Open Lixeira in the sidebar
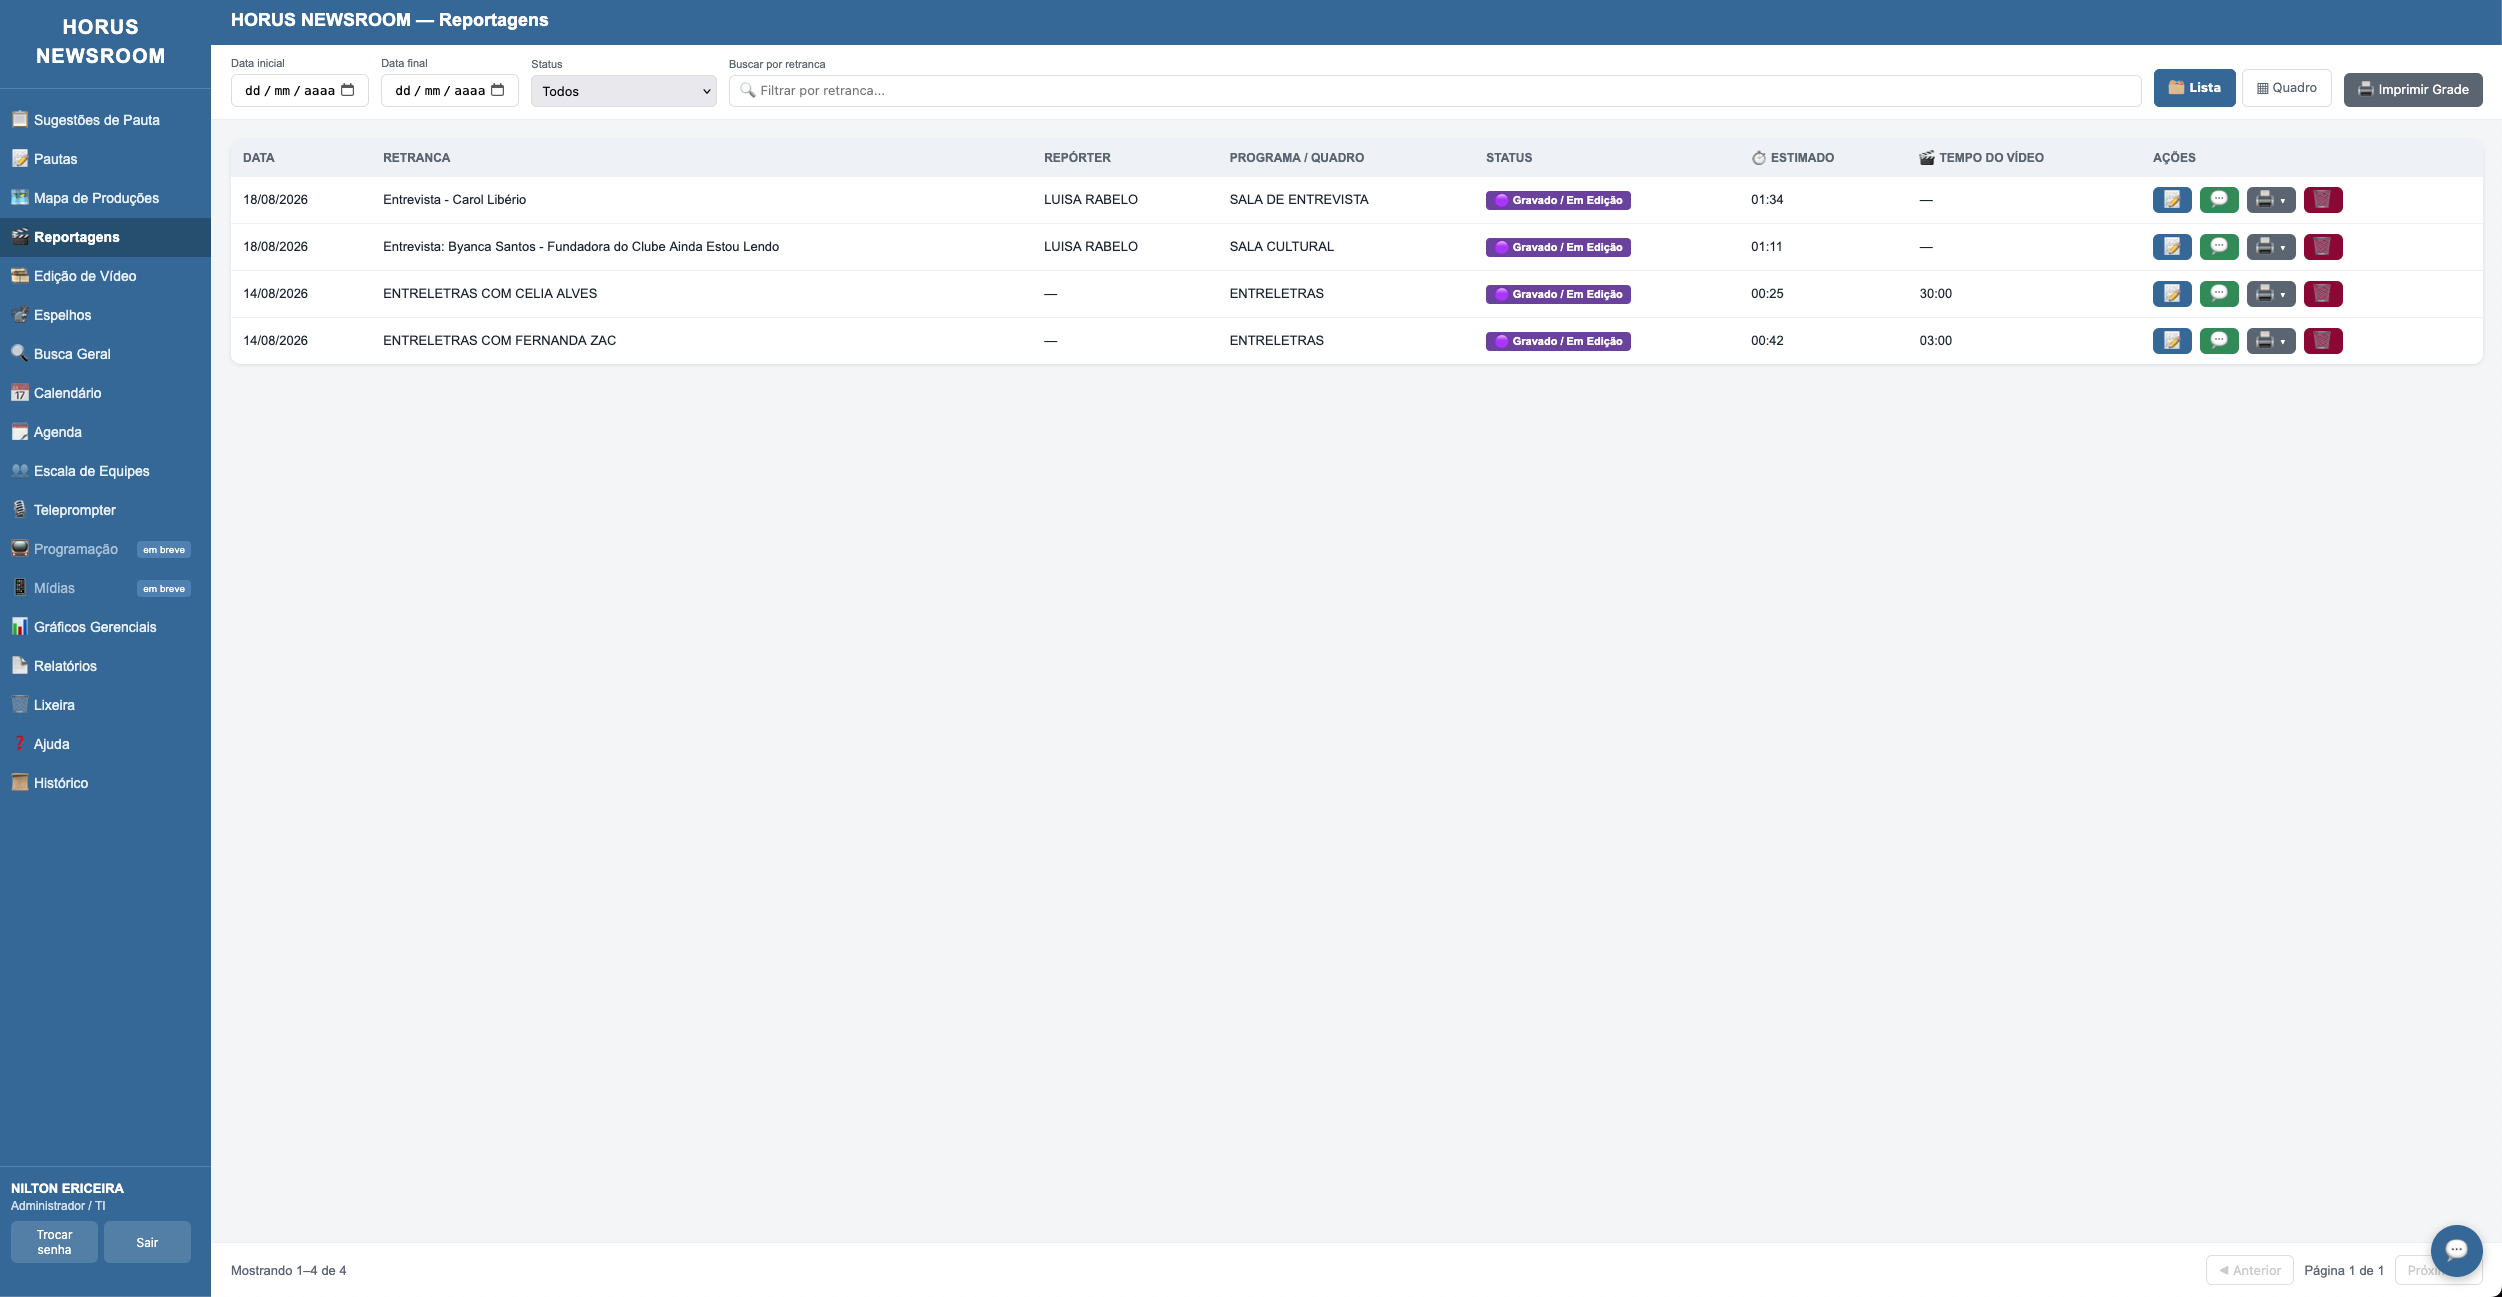The width and height of the screenshot is (2502, 1297). tap(105, 705)
